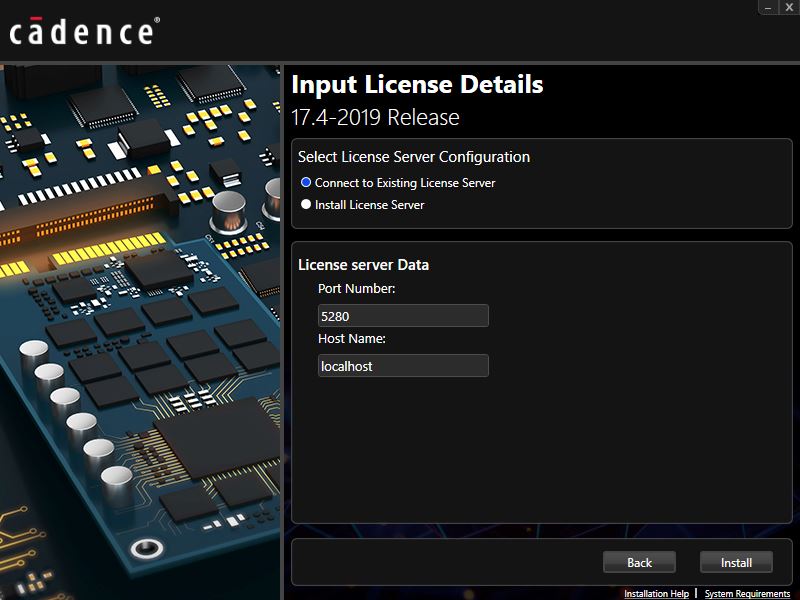Click the 17.4-2019 Release text
800x600 pixels.
coord(376,117)
